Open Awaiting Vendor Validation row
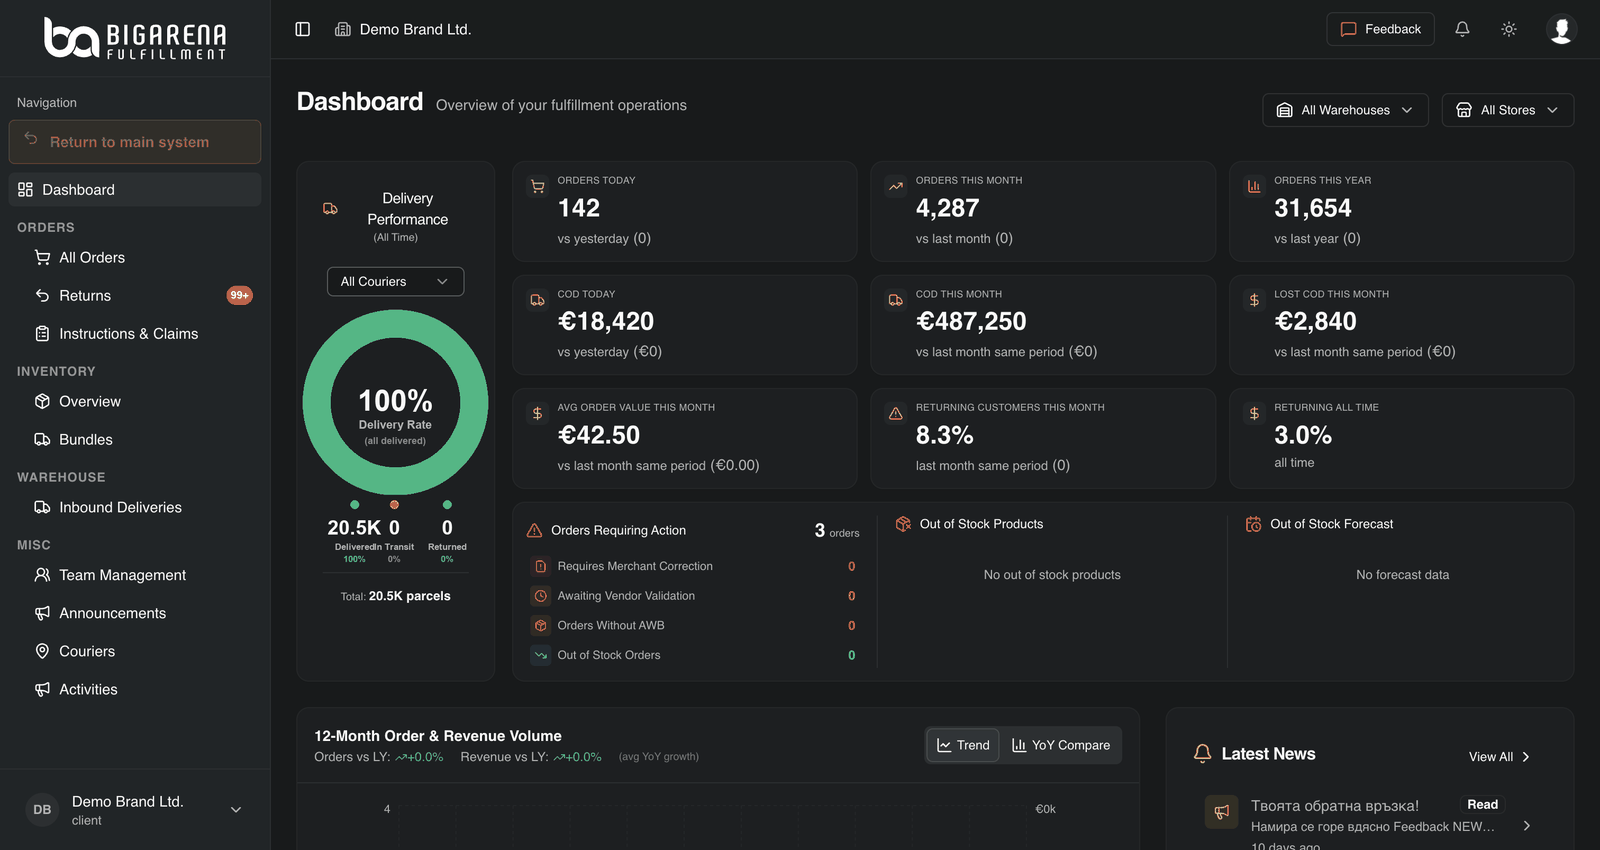This screenshot has height=850, width=1600. click(x=693, y=596)
